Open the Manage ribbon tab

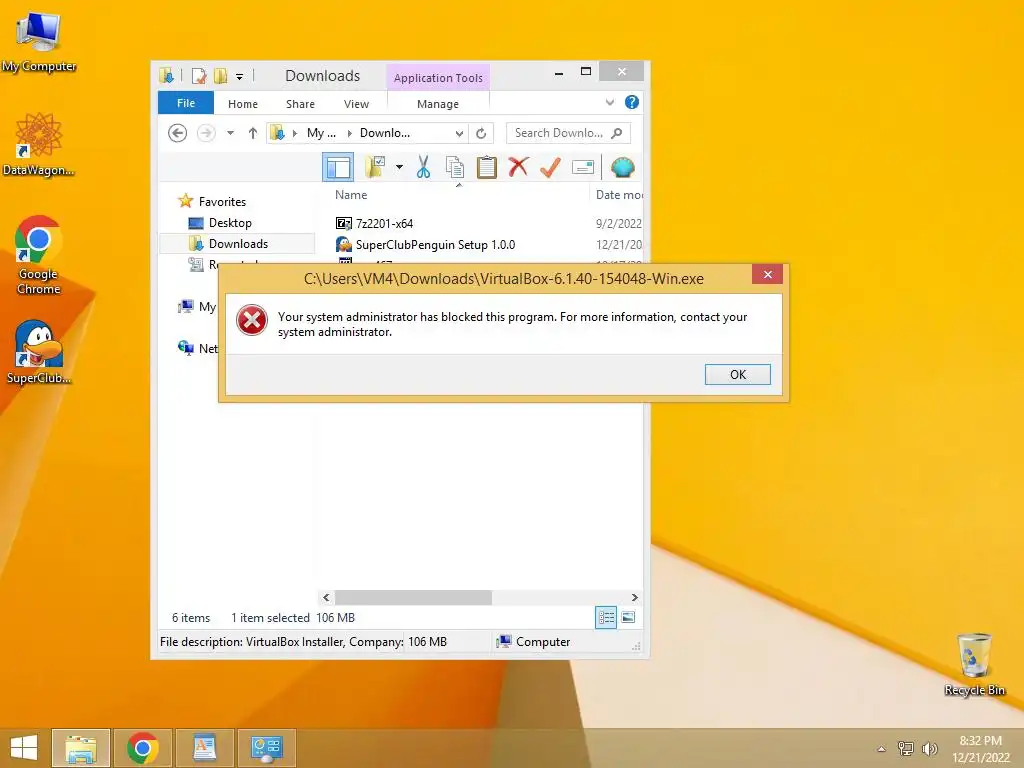(x=438, y=104)
